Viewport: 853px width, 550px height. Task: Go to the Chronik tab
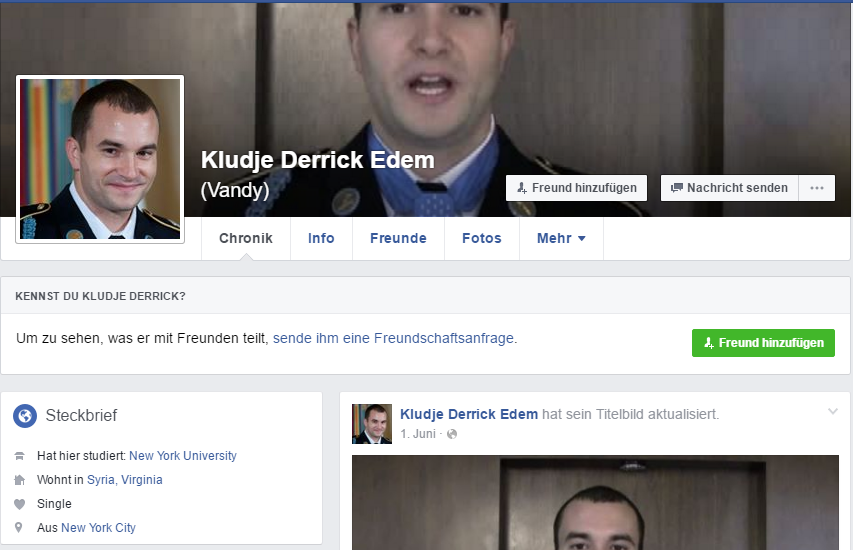click(x=246, y=239)
